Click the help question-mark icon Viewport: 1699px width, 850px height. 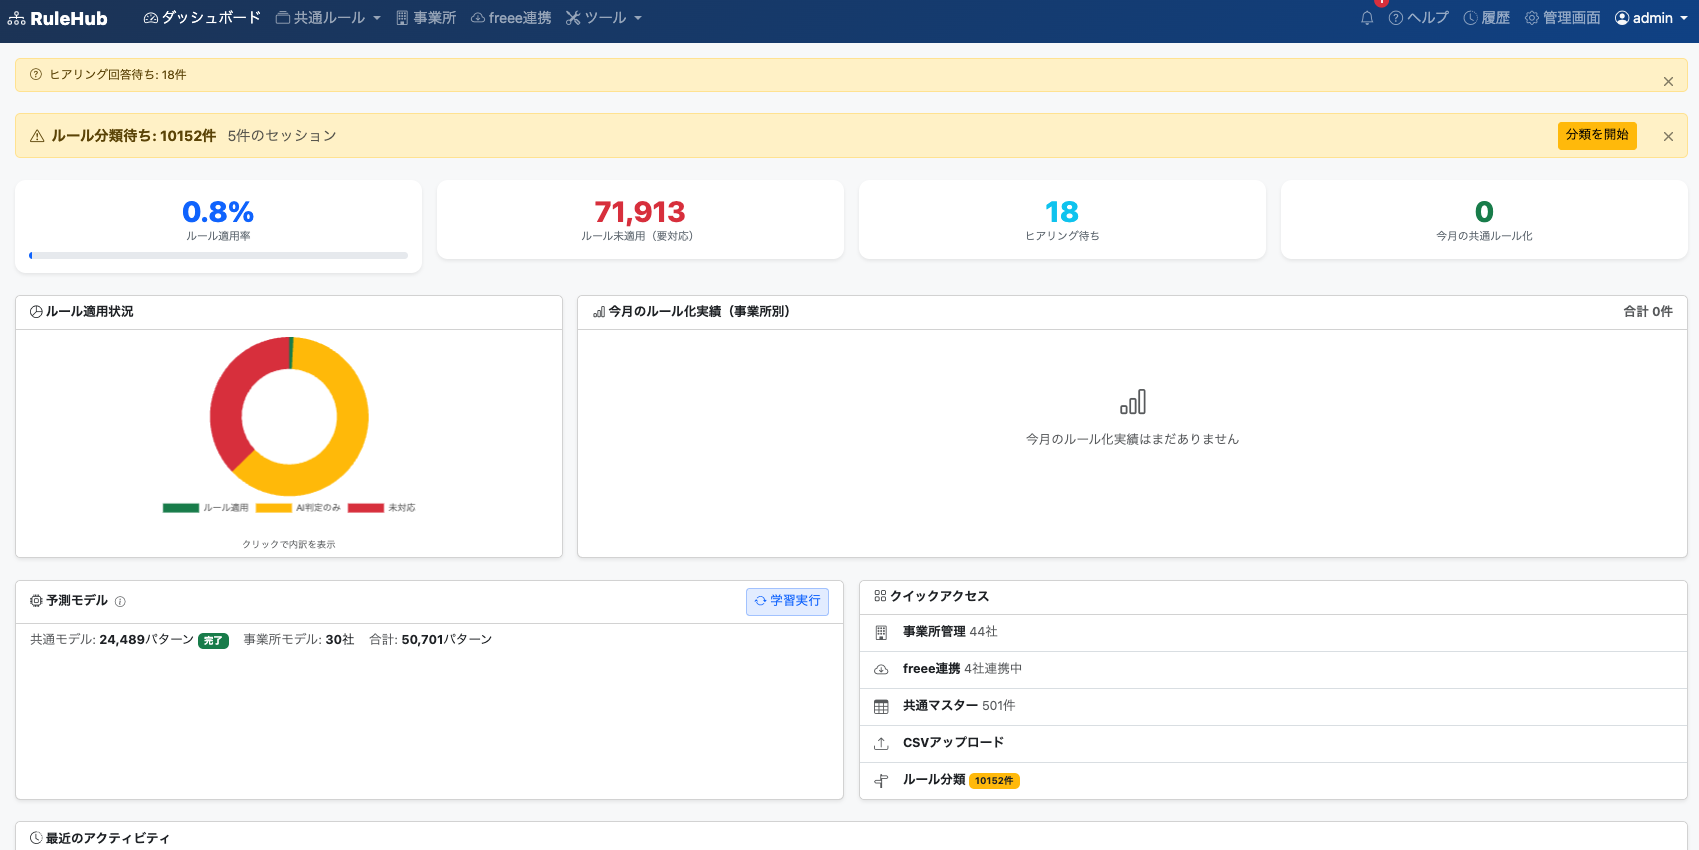[1396, 18]
